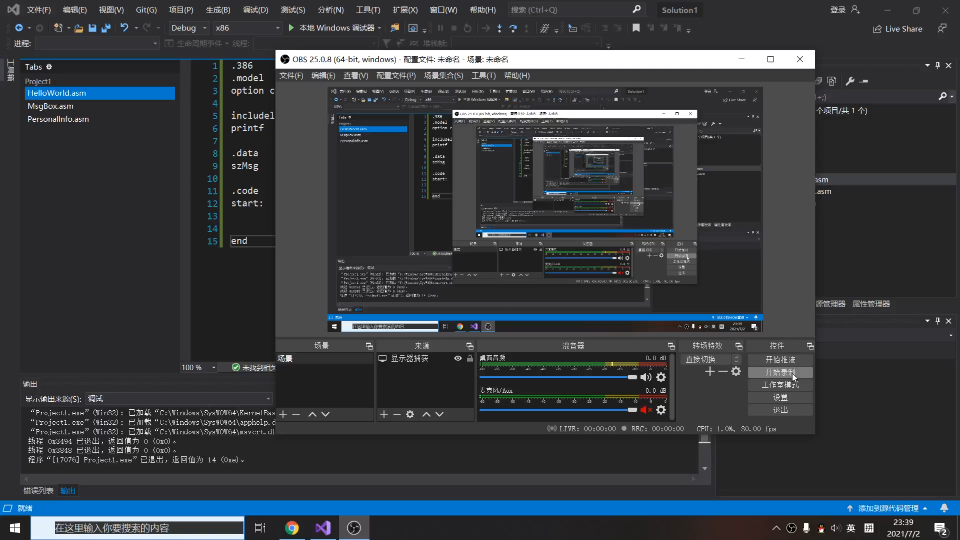This screenshot has height=540, width=960.
Task: Click the speaker icon for desktop audio
Action: coord(645,377)
